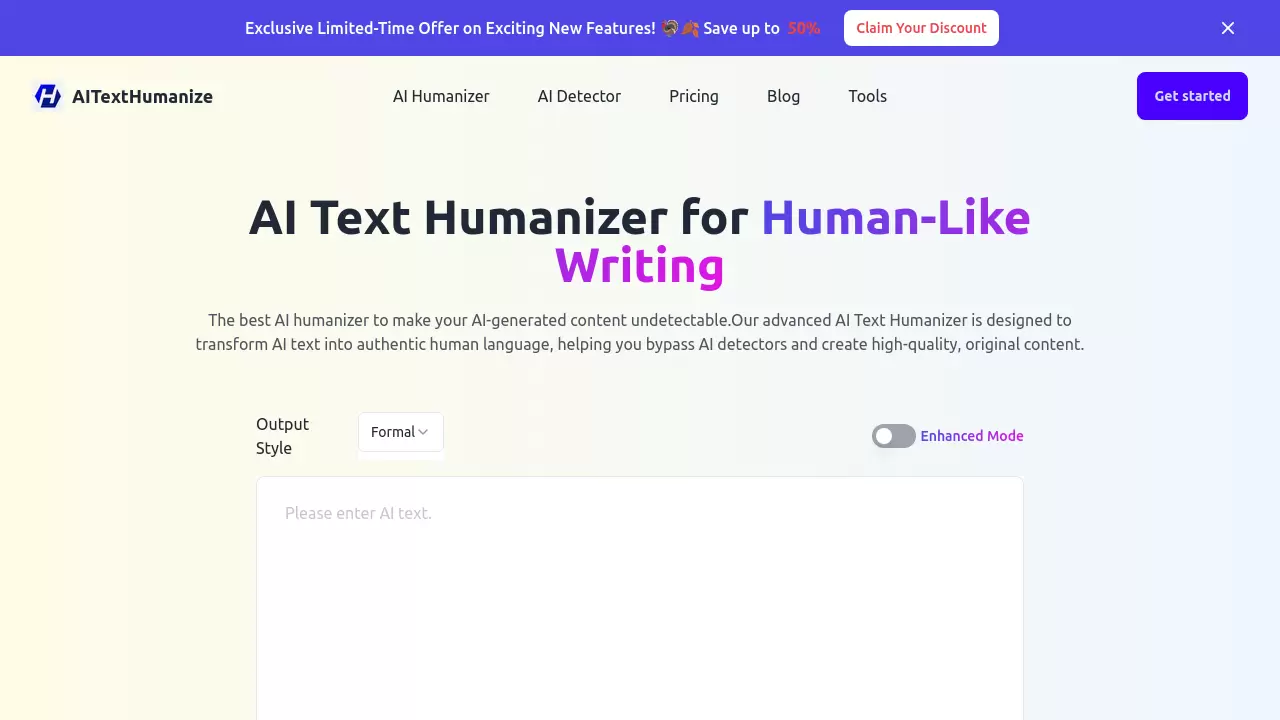Claim Your Discount button in banner
Screen dimensions: 1280x720
[x=921, y=28]
